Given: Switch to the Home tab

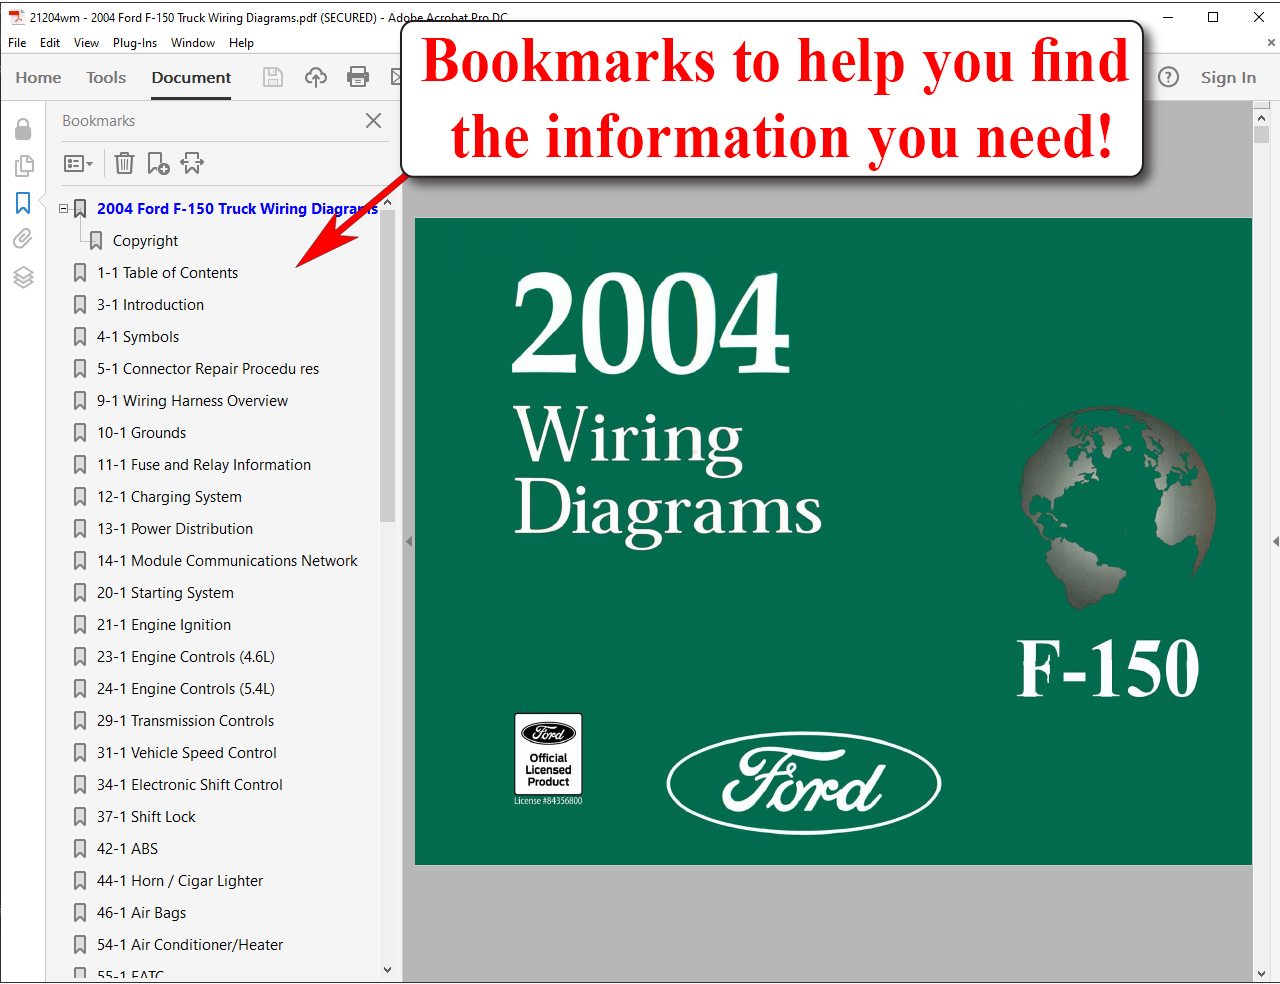Looking at the screenshot, I should point(38,77).
